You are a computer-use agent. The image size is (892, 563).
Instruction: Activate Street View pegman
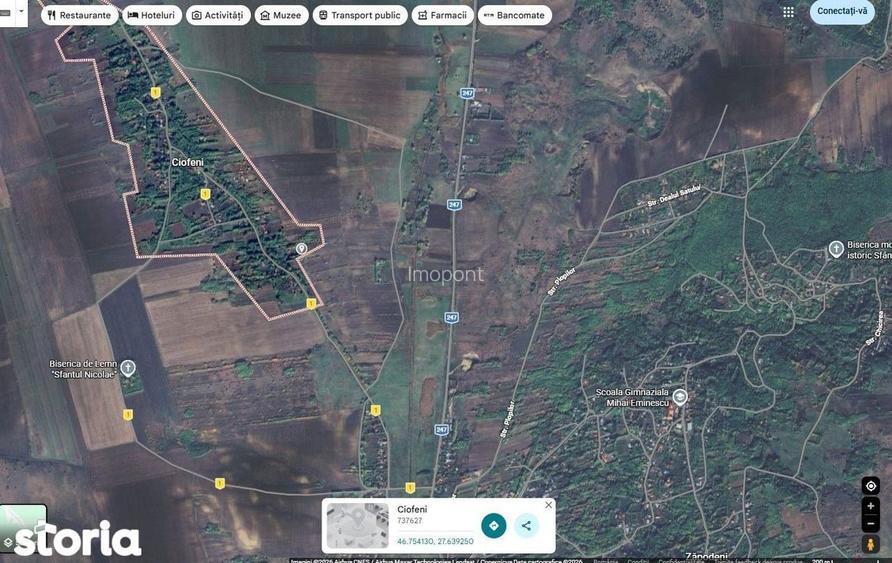[870, 544]
